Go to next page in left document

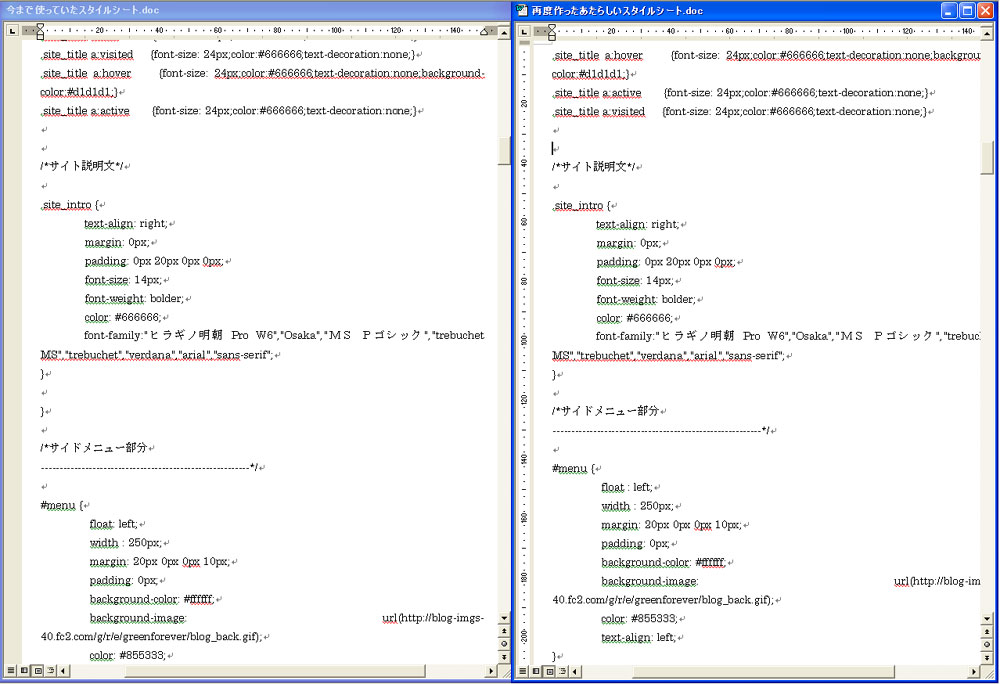tap(504, 656)
